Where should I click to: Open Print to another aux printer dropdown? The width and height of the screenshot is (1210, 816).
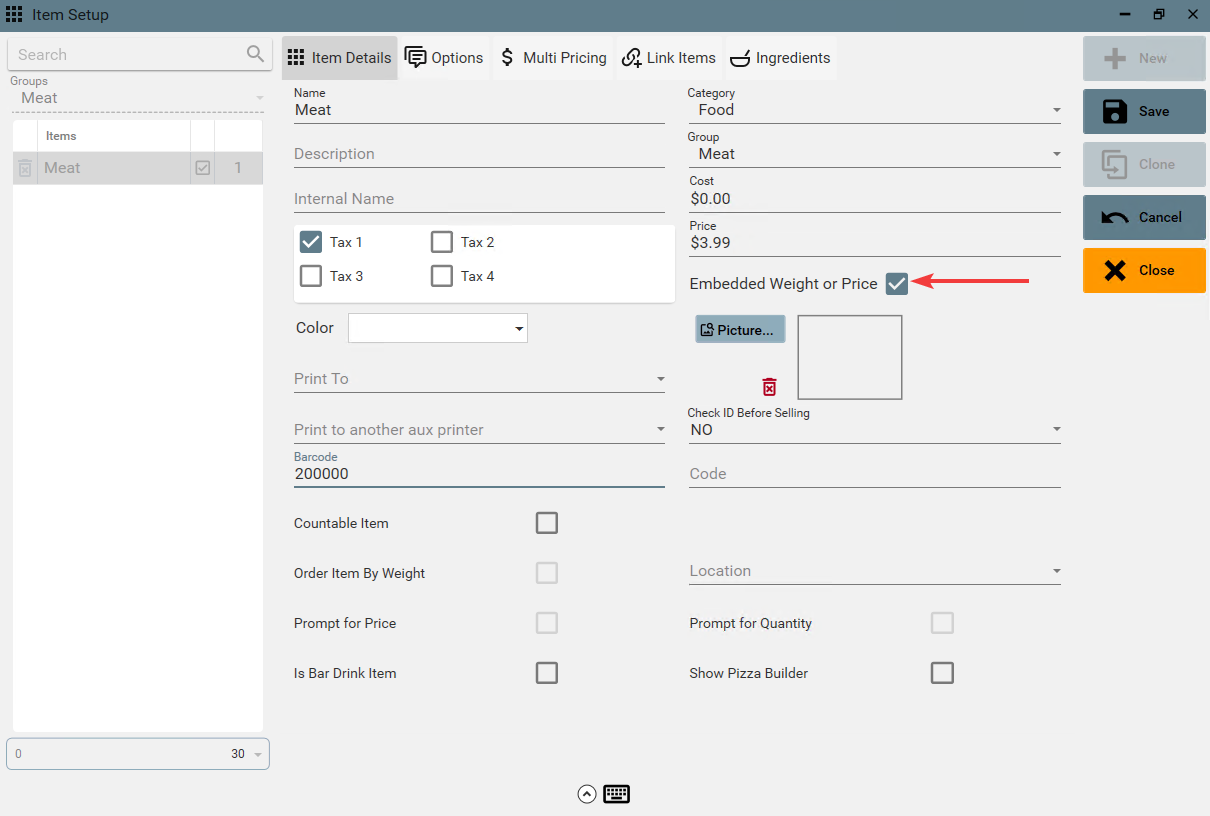479,430
